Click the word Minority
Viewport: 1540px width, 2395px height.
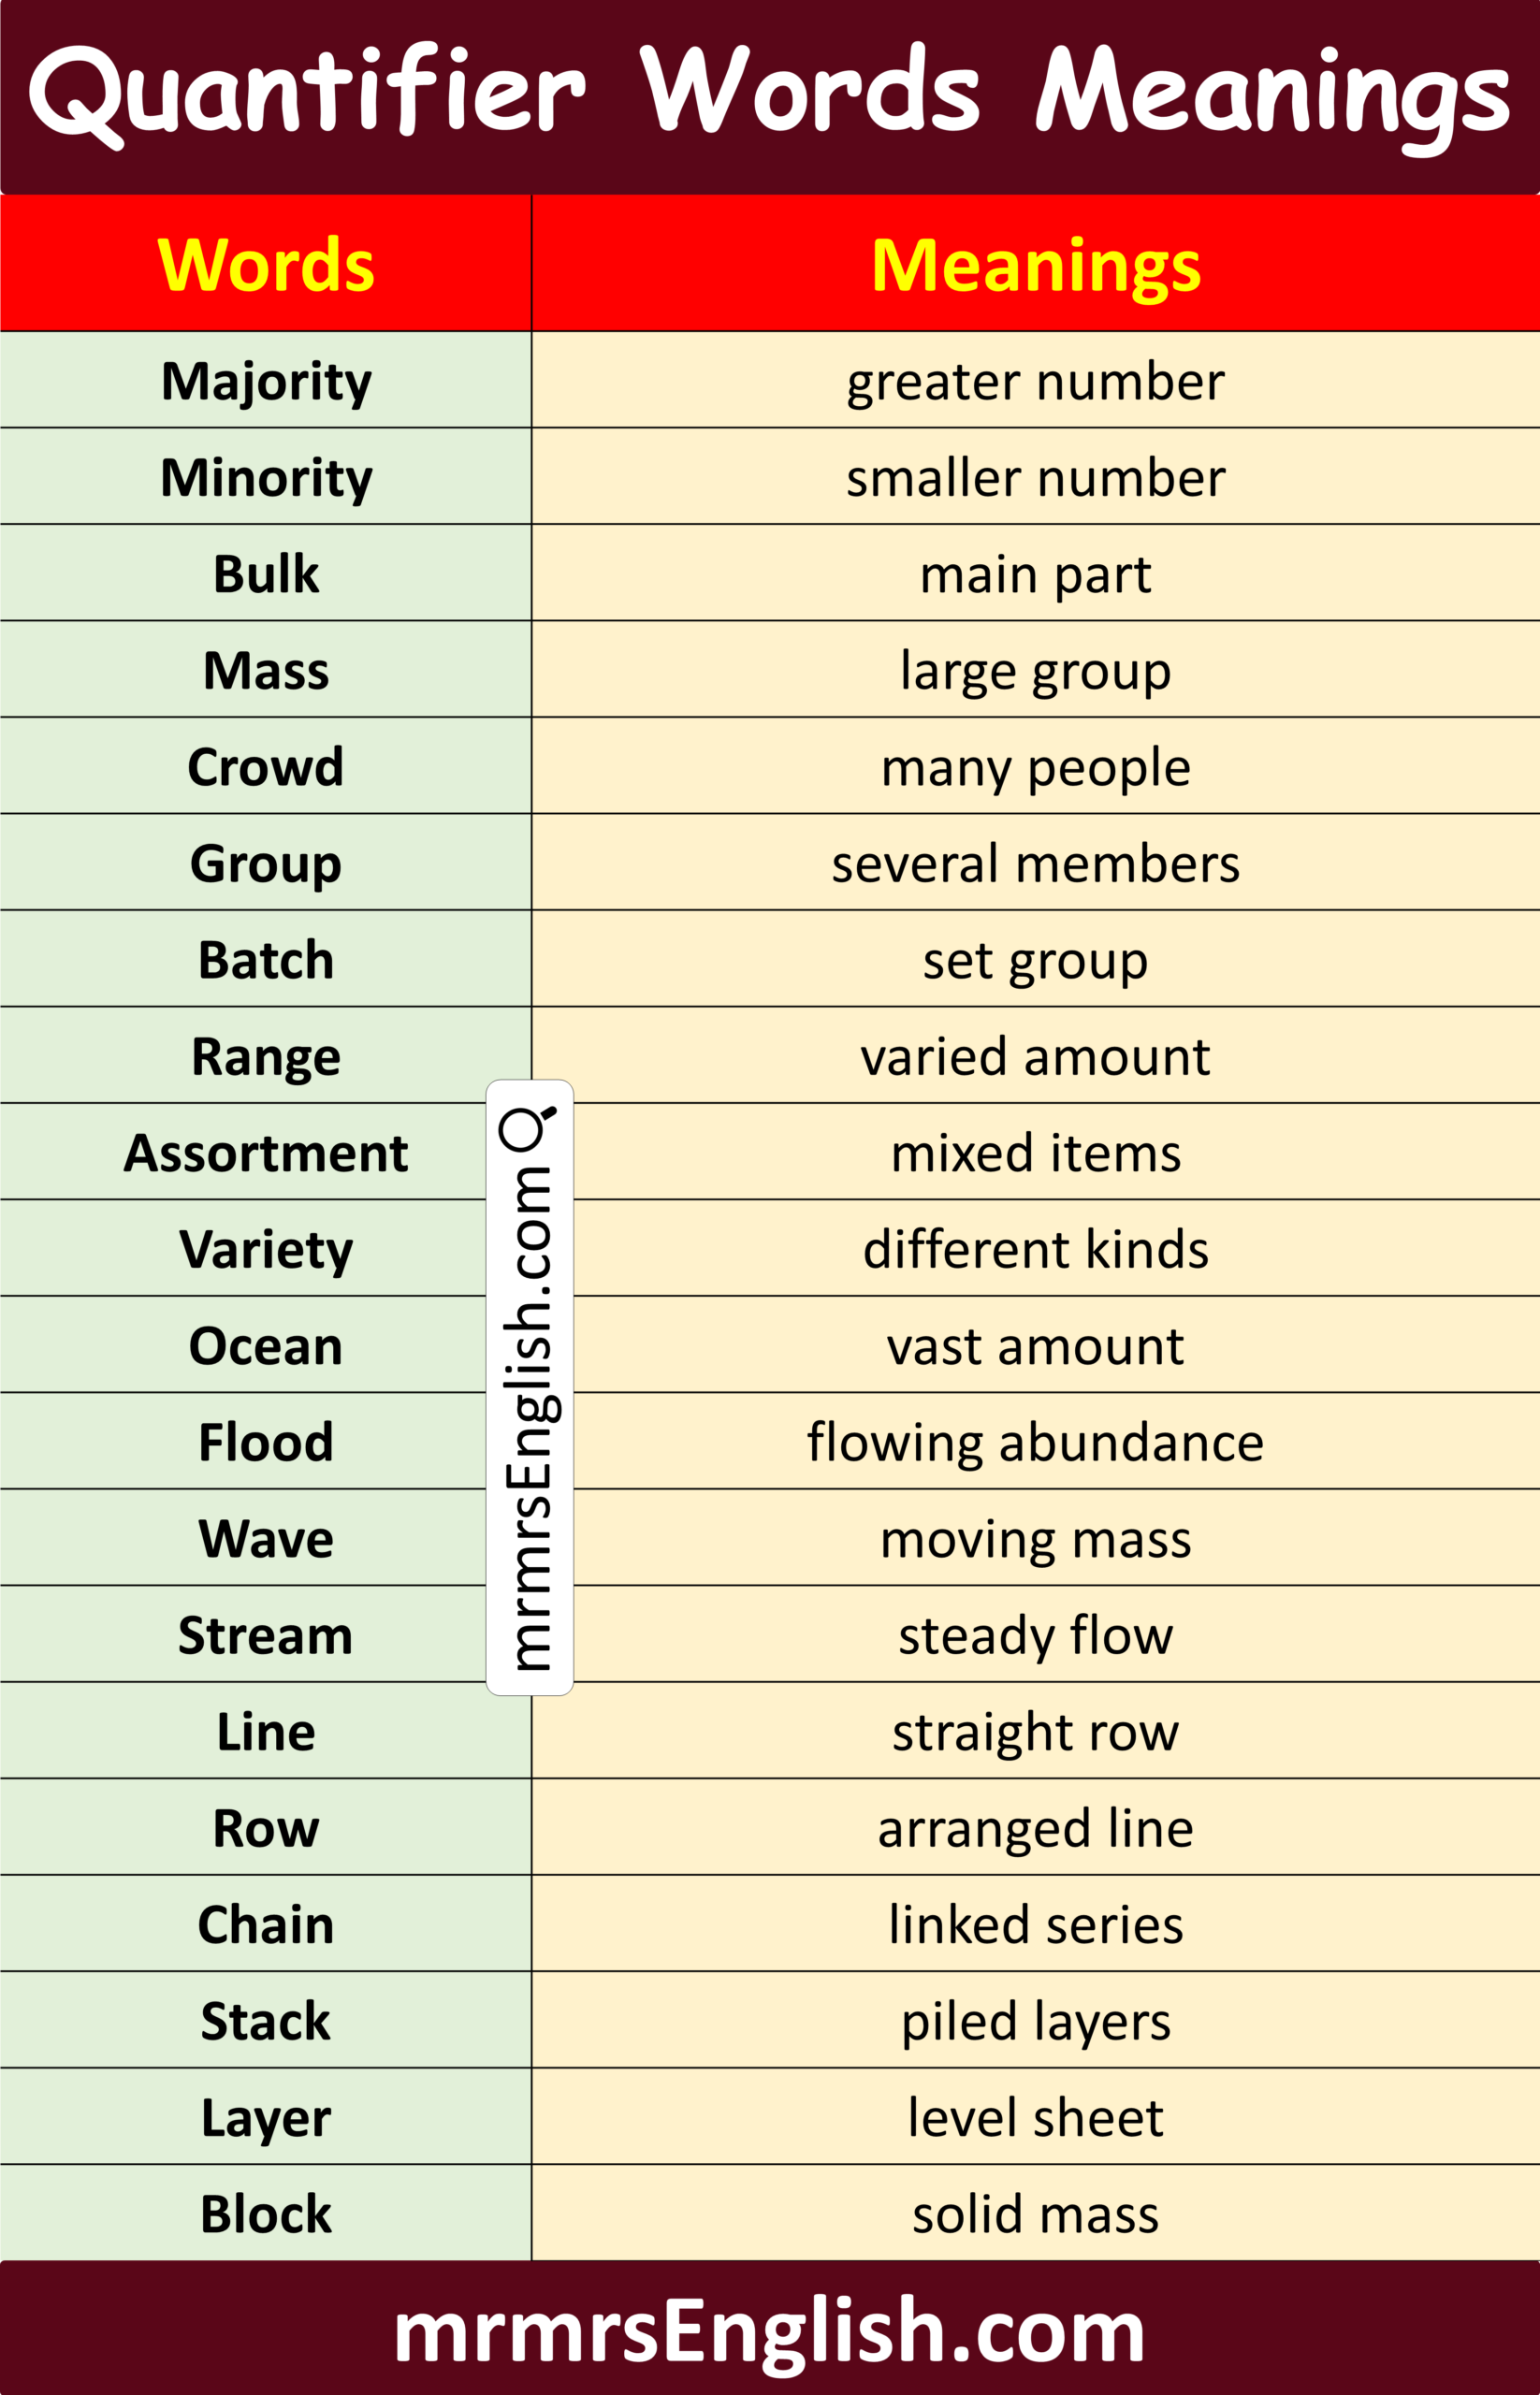point(266,477)
